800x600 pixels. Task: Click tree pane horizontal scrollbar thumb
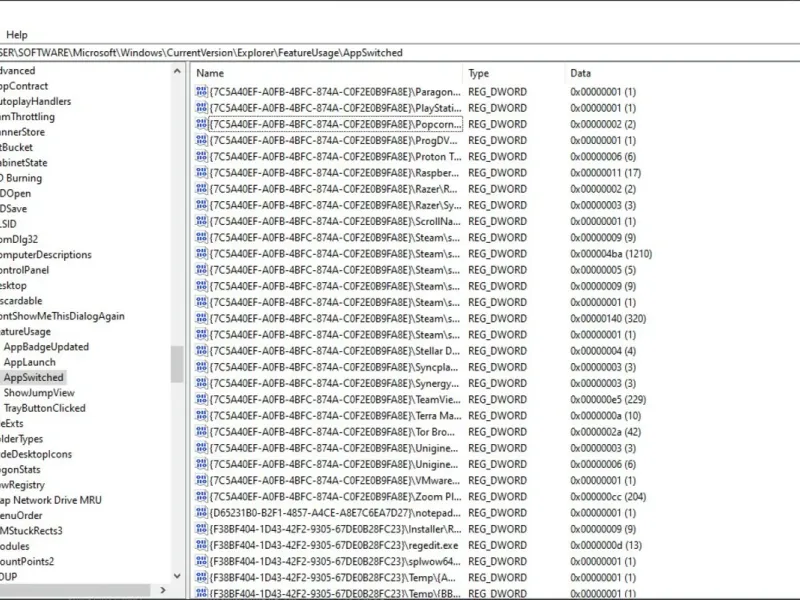pos(75,590)
